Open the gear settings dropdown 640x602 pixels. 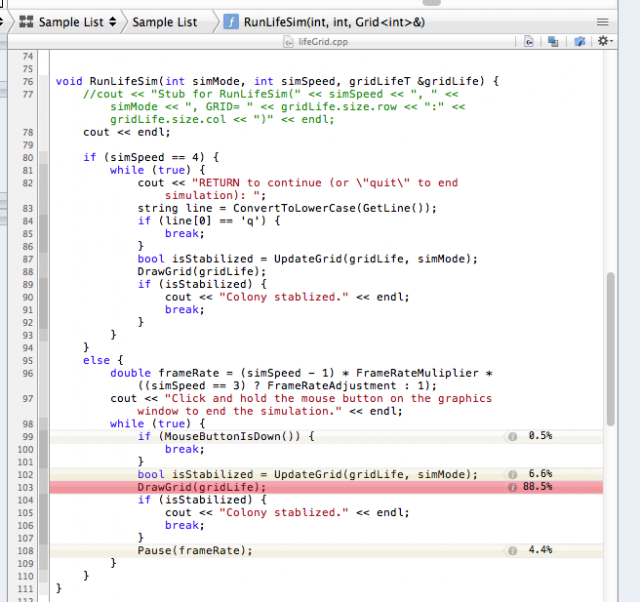coord(605,41)
